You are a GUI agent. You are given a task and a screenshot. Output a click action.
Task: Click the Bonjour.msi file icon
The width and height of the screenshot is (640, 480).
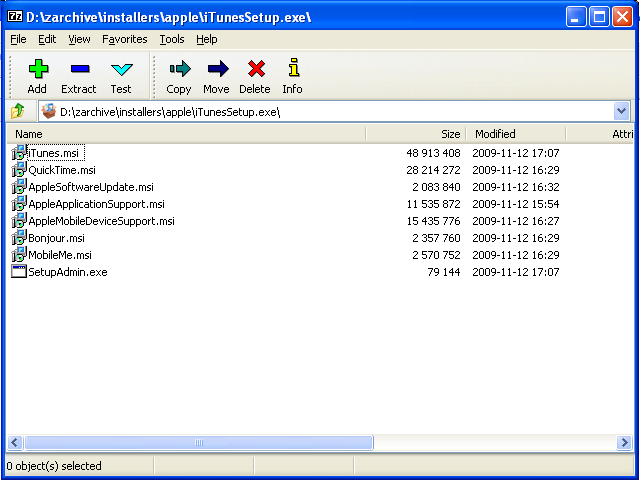tap(19, 238)
